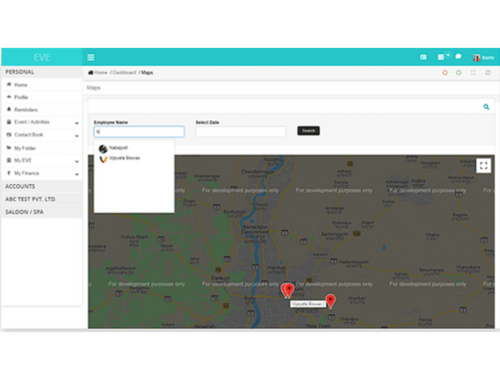The height and width of the screenshot is (375, 500).
Task: Go to Dashboard breadcrumb link
Action: 124,73
